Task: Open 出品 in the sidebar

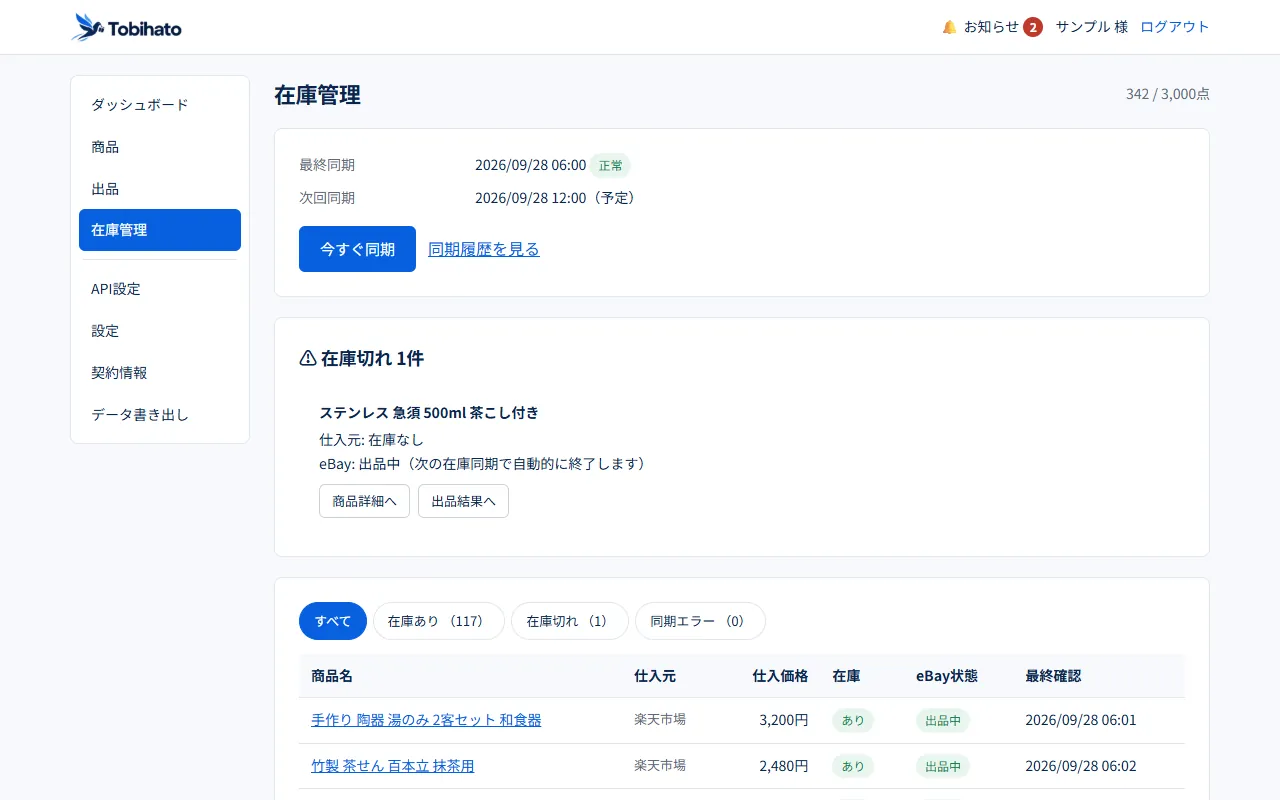Action: tap(160, 189)
